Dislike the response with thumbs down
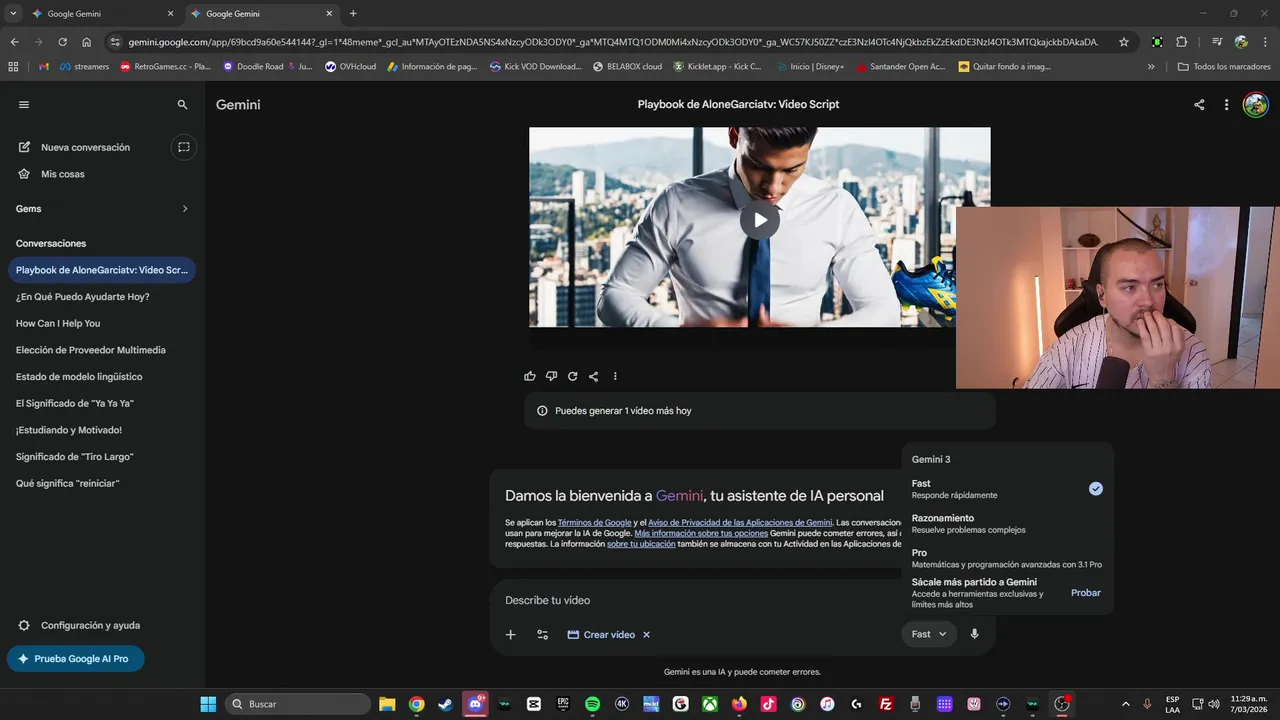Screen dimensions: 1280x720 pyautogui.click(x=551, y=376)
